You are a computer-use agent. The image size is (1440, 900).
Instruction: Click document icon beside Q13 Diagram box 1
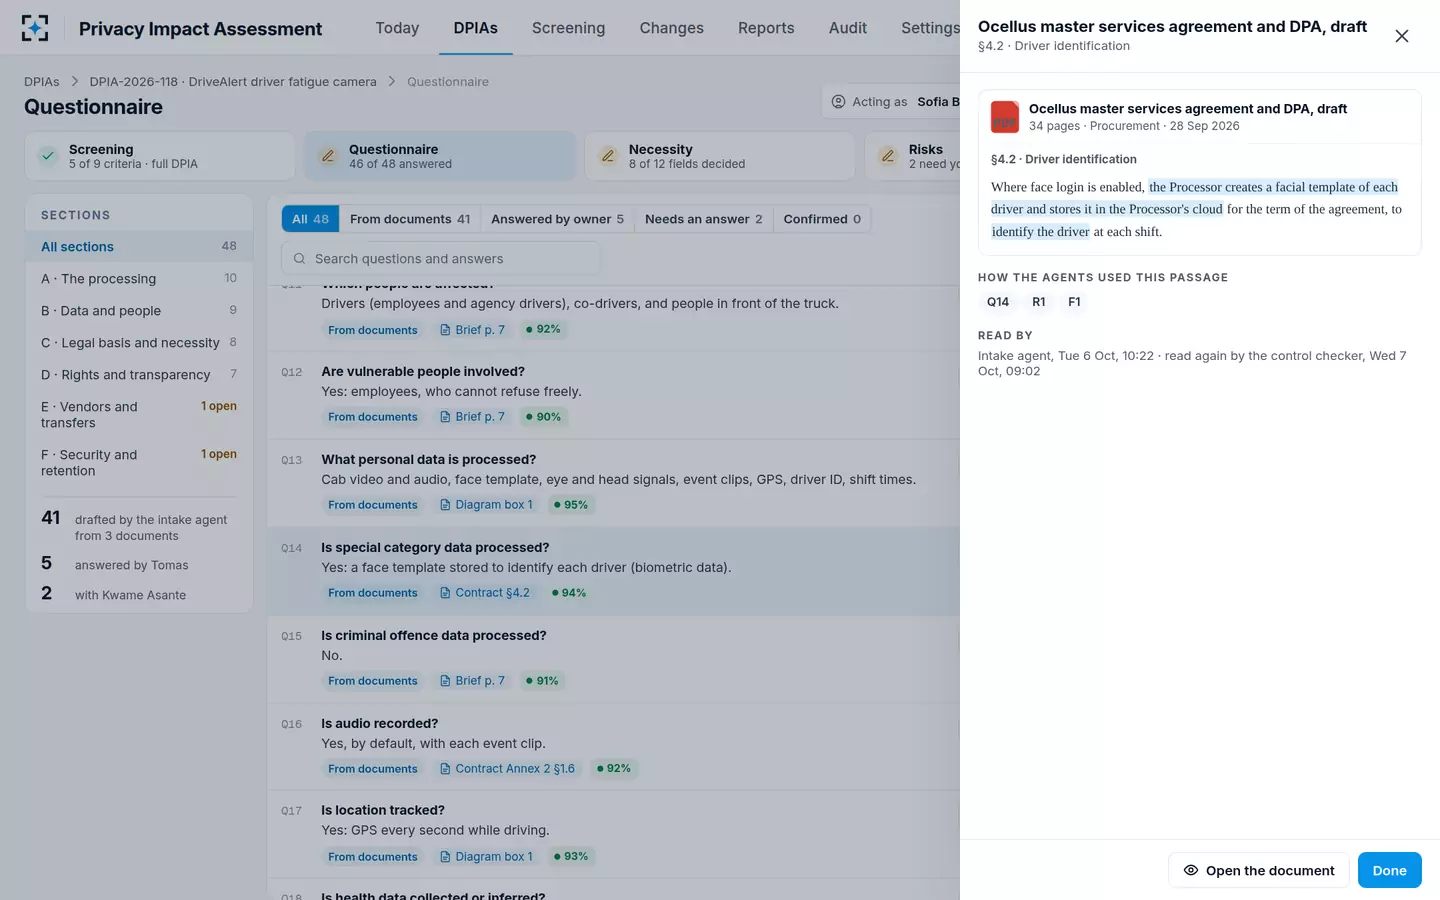pos(445,505)
